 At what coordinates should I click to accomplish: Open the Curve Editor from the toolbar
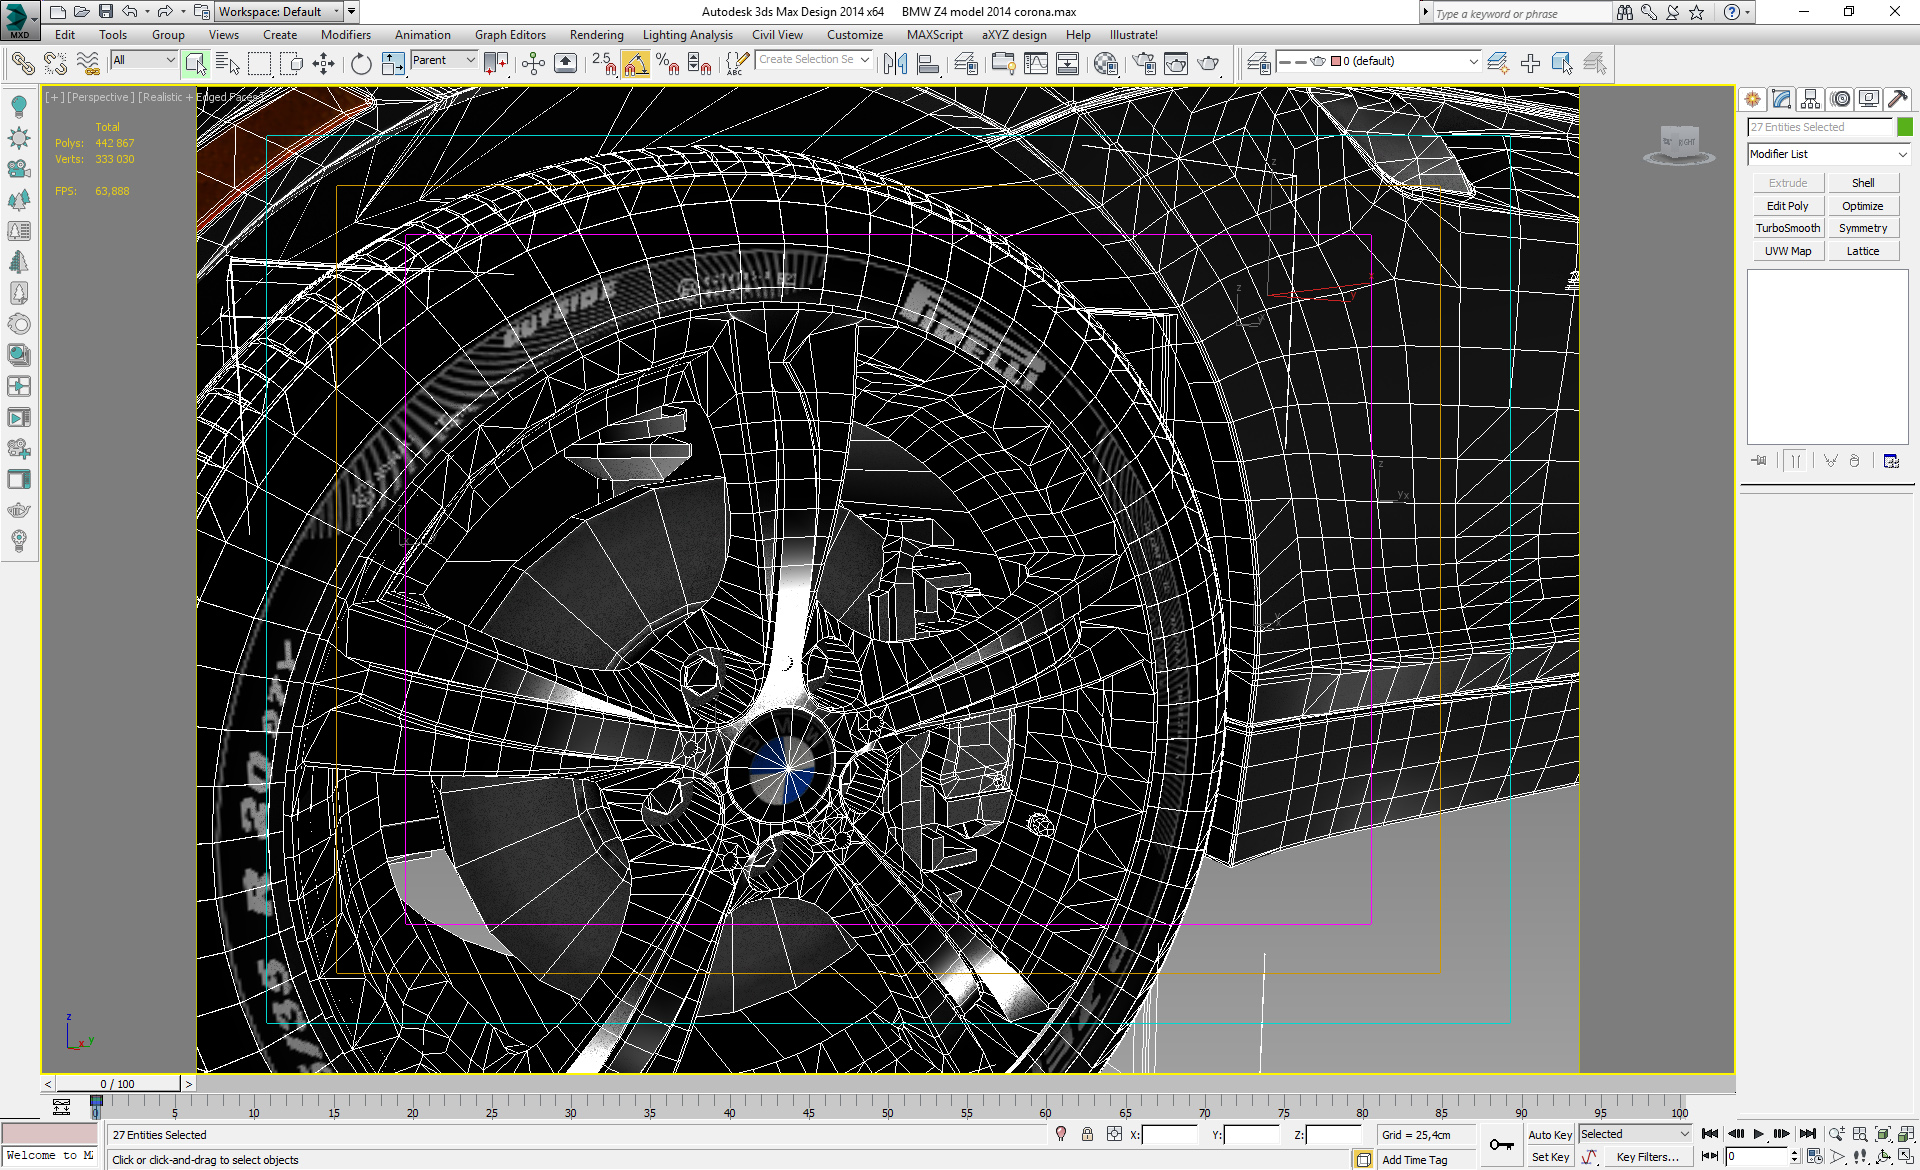1036,64
